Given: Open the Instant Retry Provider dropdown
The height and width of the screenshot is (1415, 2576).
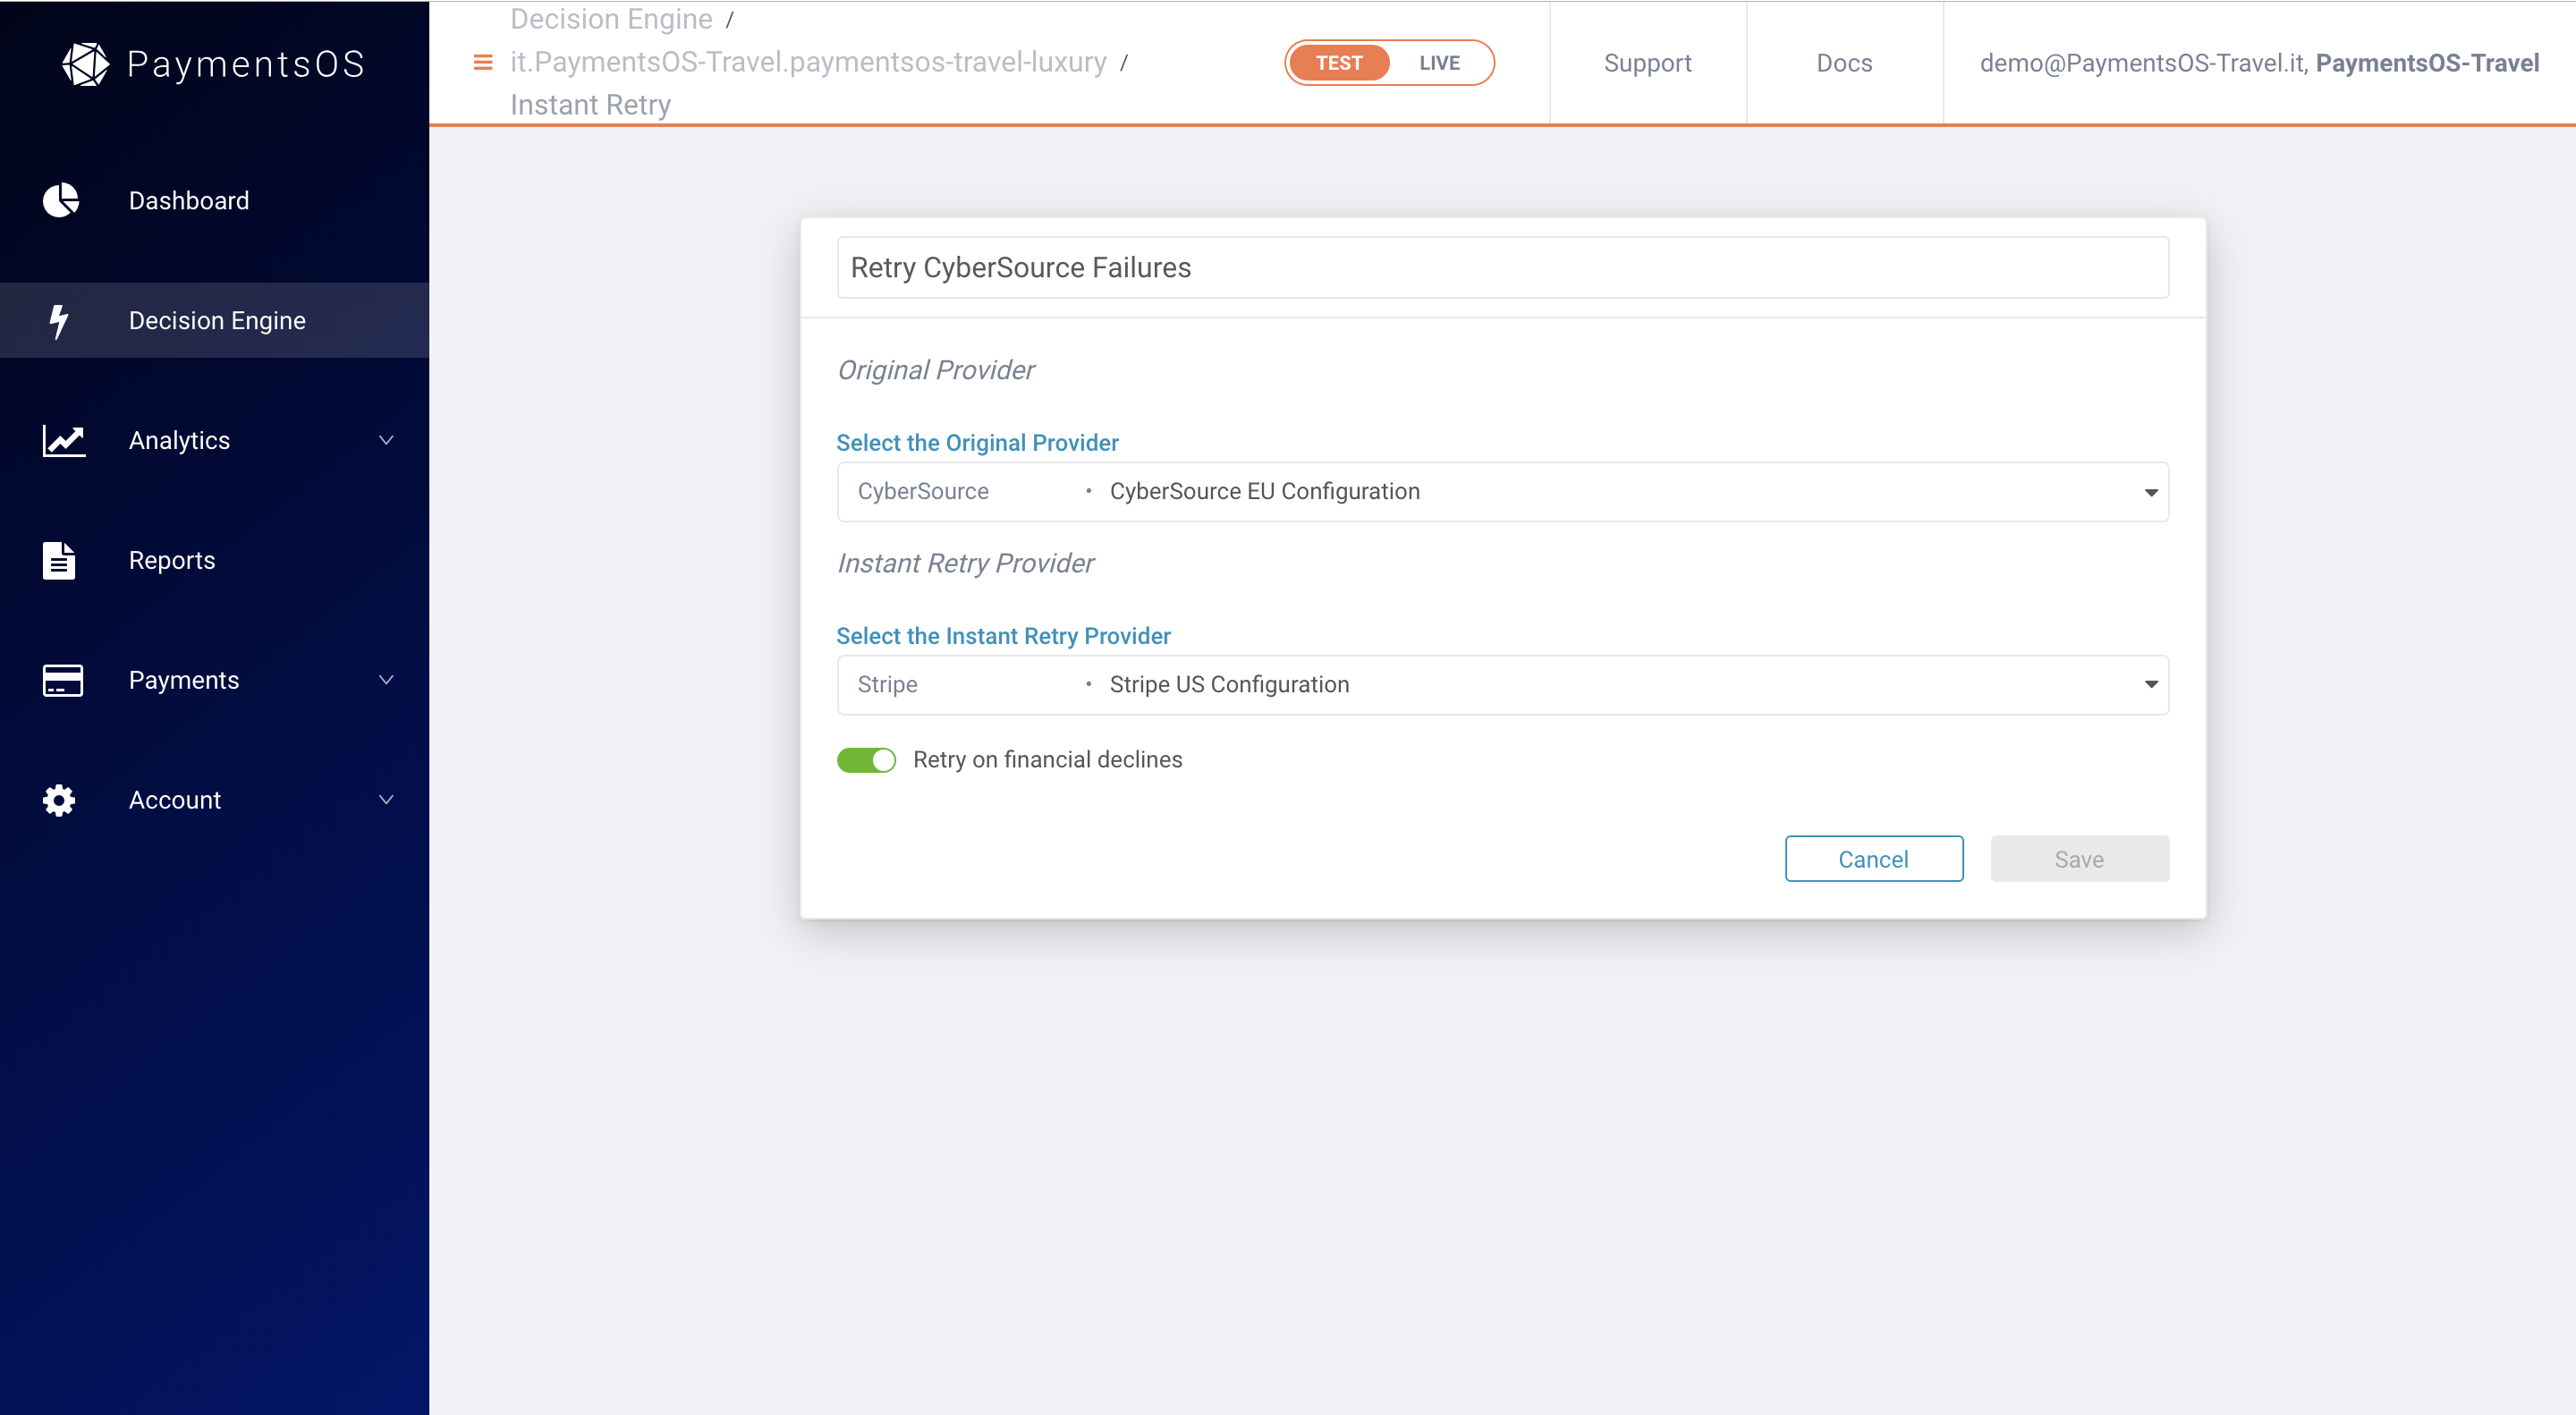Looking at the screenshot, I should pyautogui.click(x=1502, y=685).
